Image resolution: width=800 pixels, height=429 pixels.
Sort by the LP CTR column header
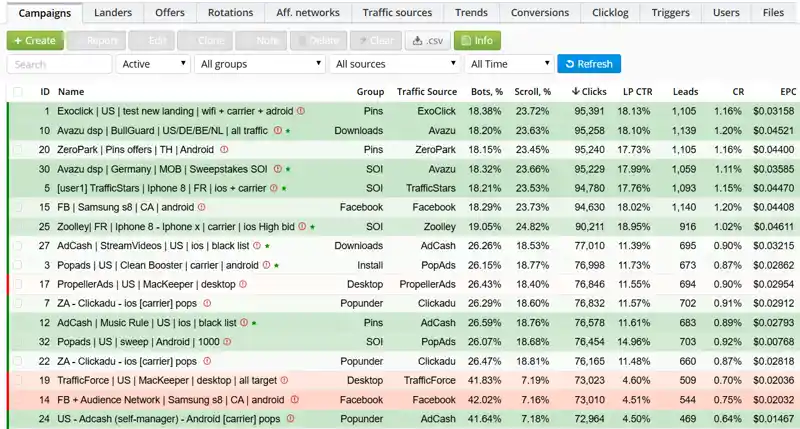click(637, 92)
